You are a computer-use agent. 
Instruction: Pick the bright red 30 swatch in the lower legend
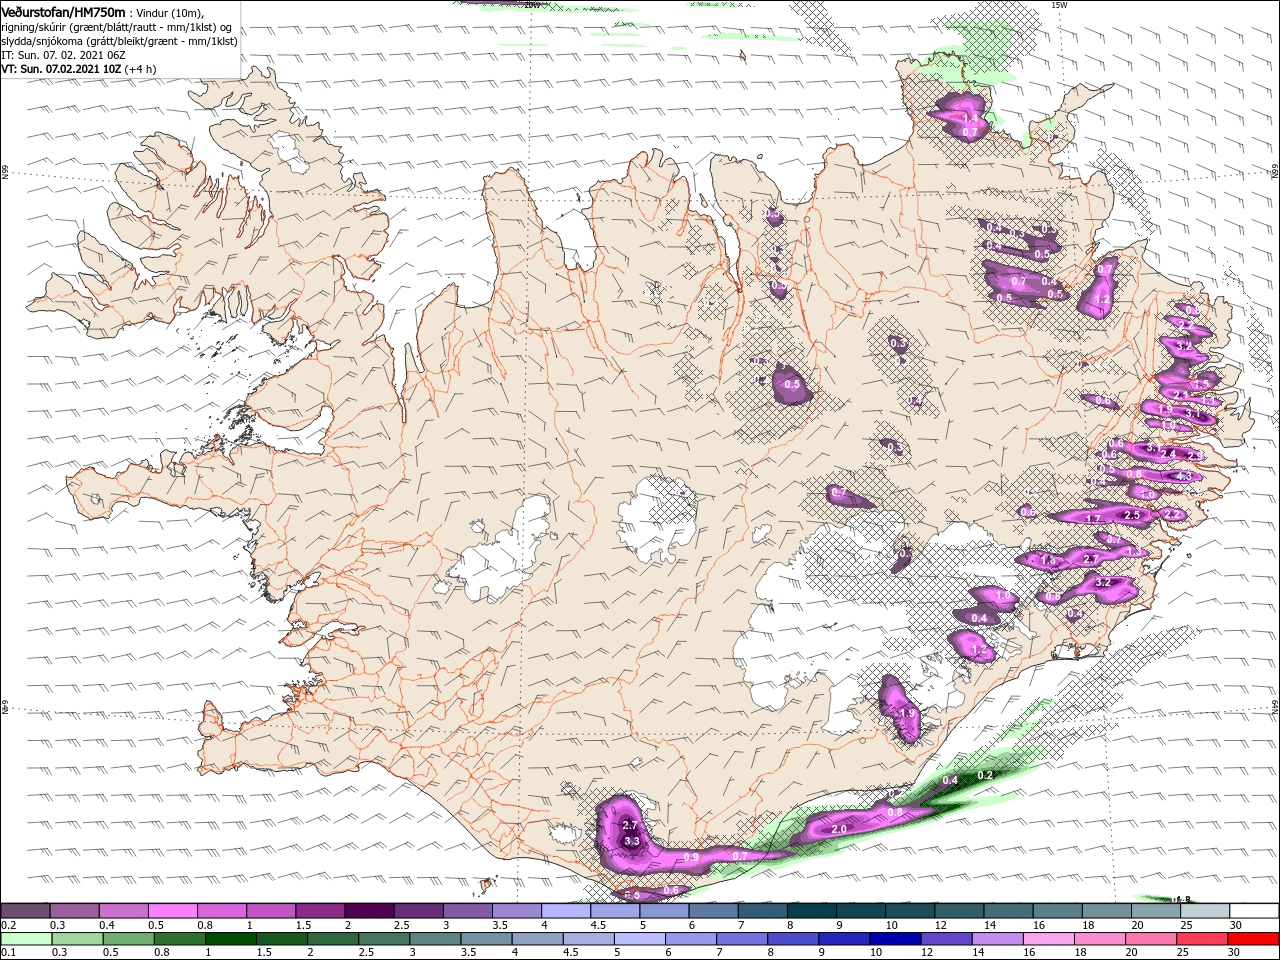[x=1253, y=939]
